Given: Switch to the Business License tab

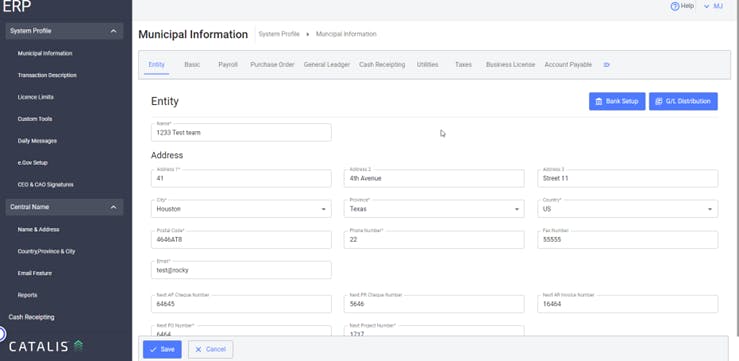Looking at the screenshot, I should pyautogui.click(x=510, y=65).
